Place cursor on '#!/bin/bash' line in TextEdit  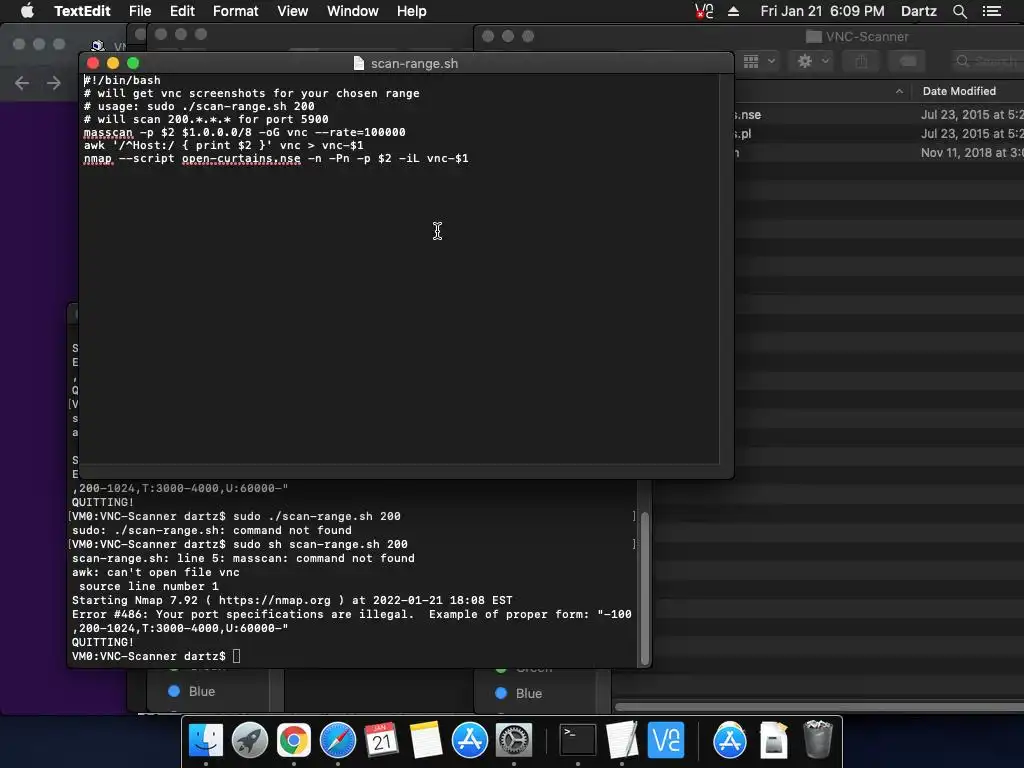click(122, 80)
